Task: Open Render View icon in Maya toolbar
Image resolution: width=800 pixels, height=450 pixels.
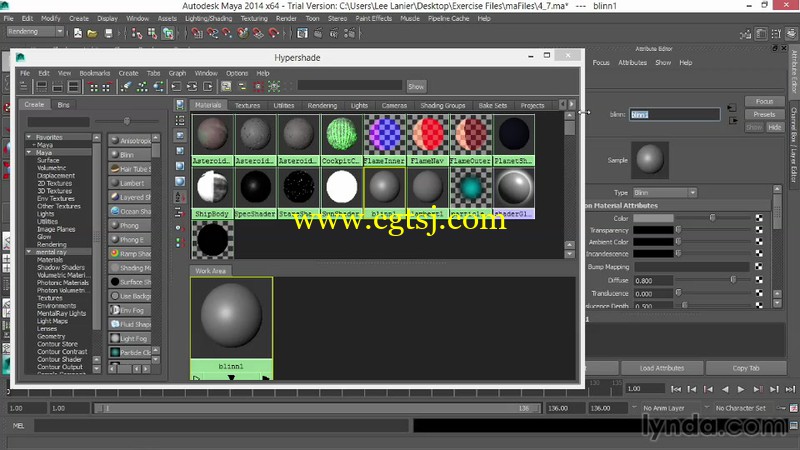Action: [303, 33]
